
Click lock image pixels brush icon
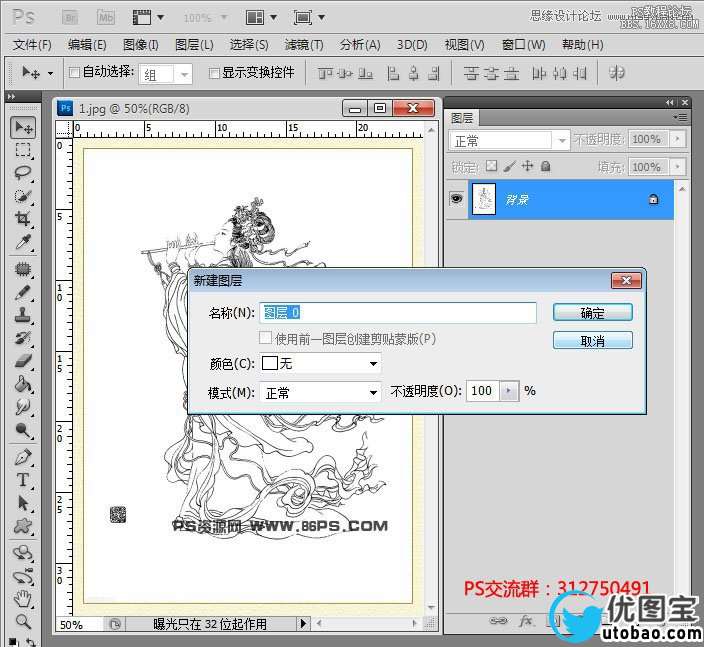point(509,167)
